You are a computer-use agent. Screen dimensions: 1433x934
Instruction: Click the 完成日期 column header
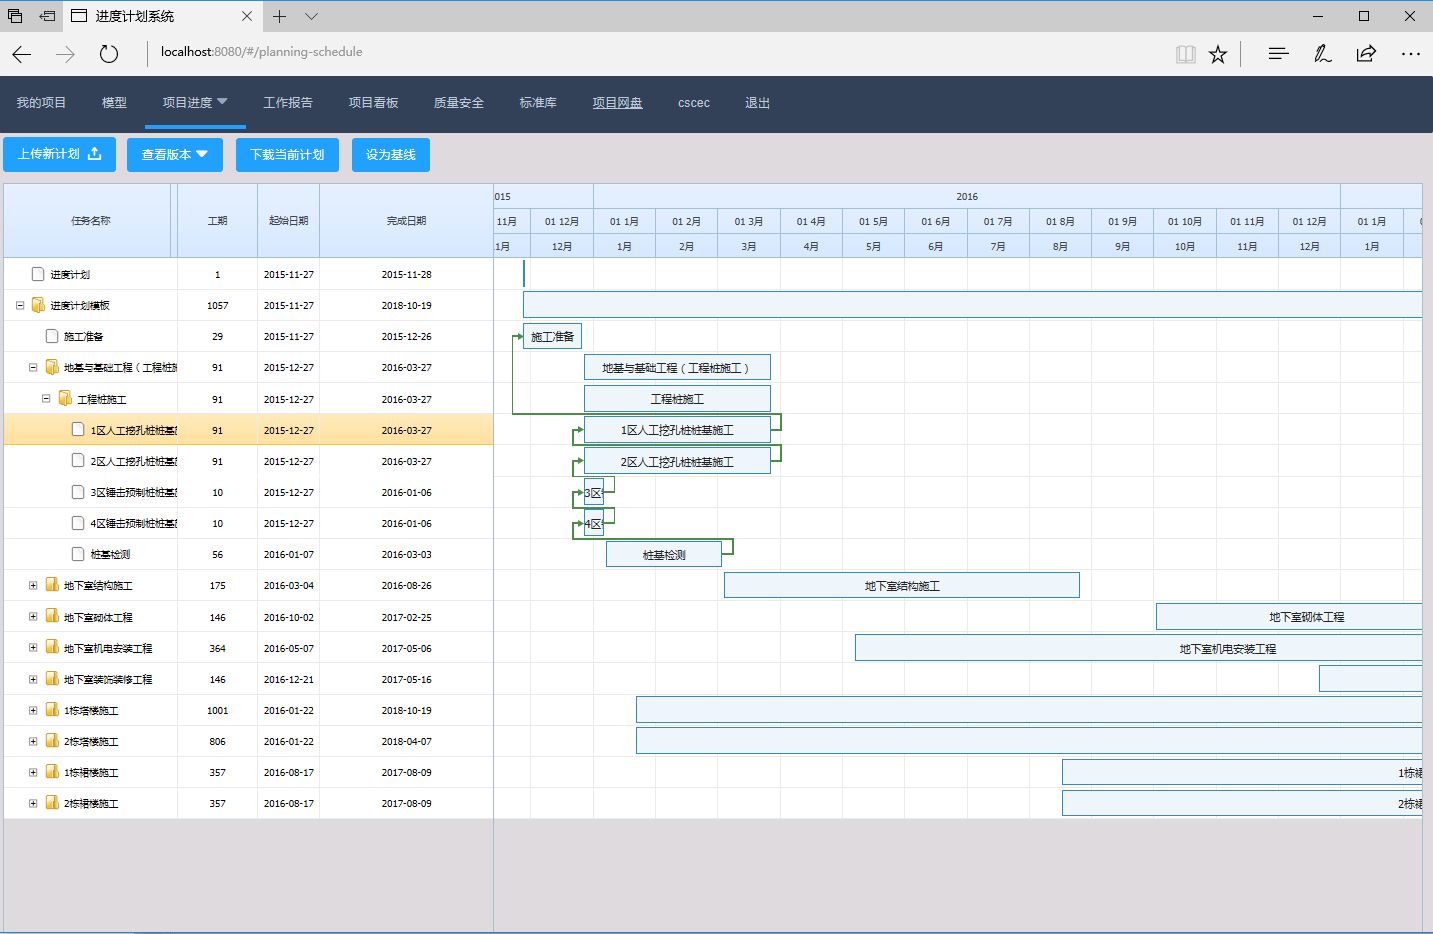click(x=406, y=221)
